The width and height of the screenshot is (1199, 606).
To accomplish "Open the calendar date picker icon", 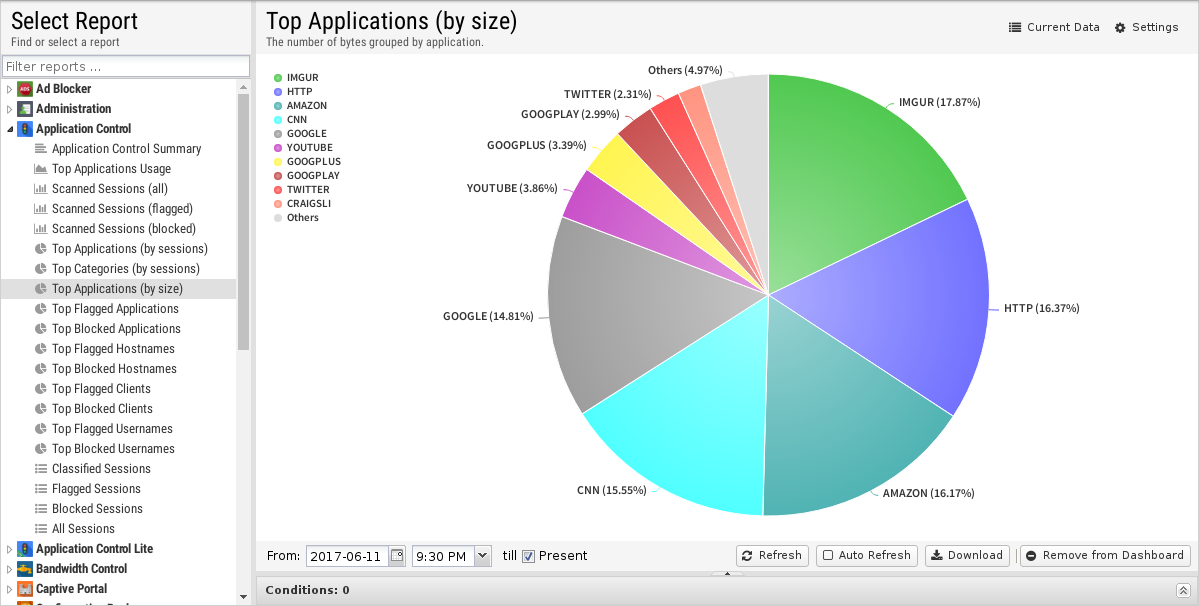I will click(397, 556).
